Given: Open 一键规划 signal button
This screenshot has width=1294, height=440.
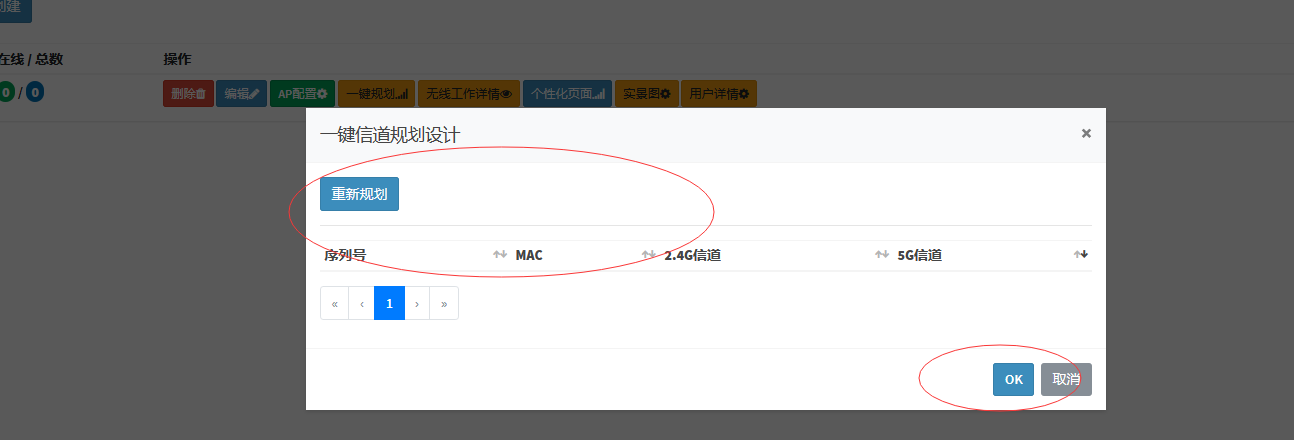Looking at the screenshot, I should [376, 94].
